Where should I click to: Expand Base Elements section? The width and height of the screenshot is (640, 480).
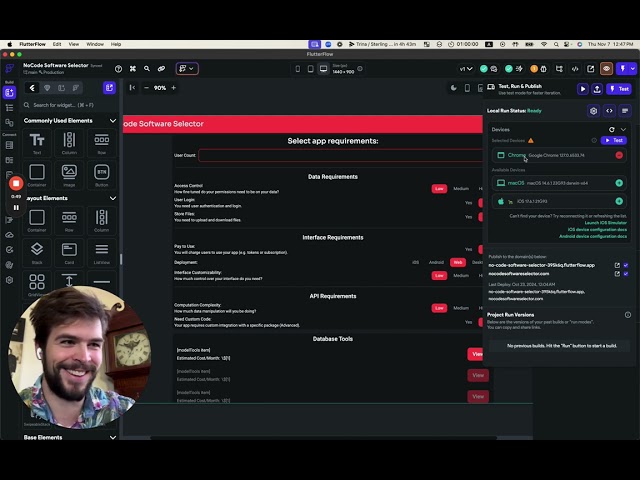113,438
